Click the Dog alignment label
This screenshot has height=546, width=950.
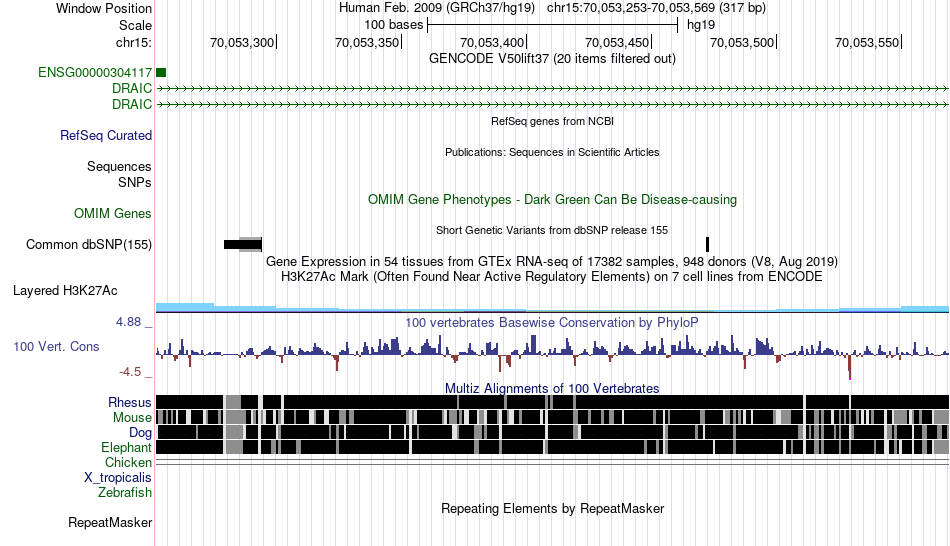click(140, 433)
